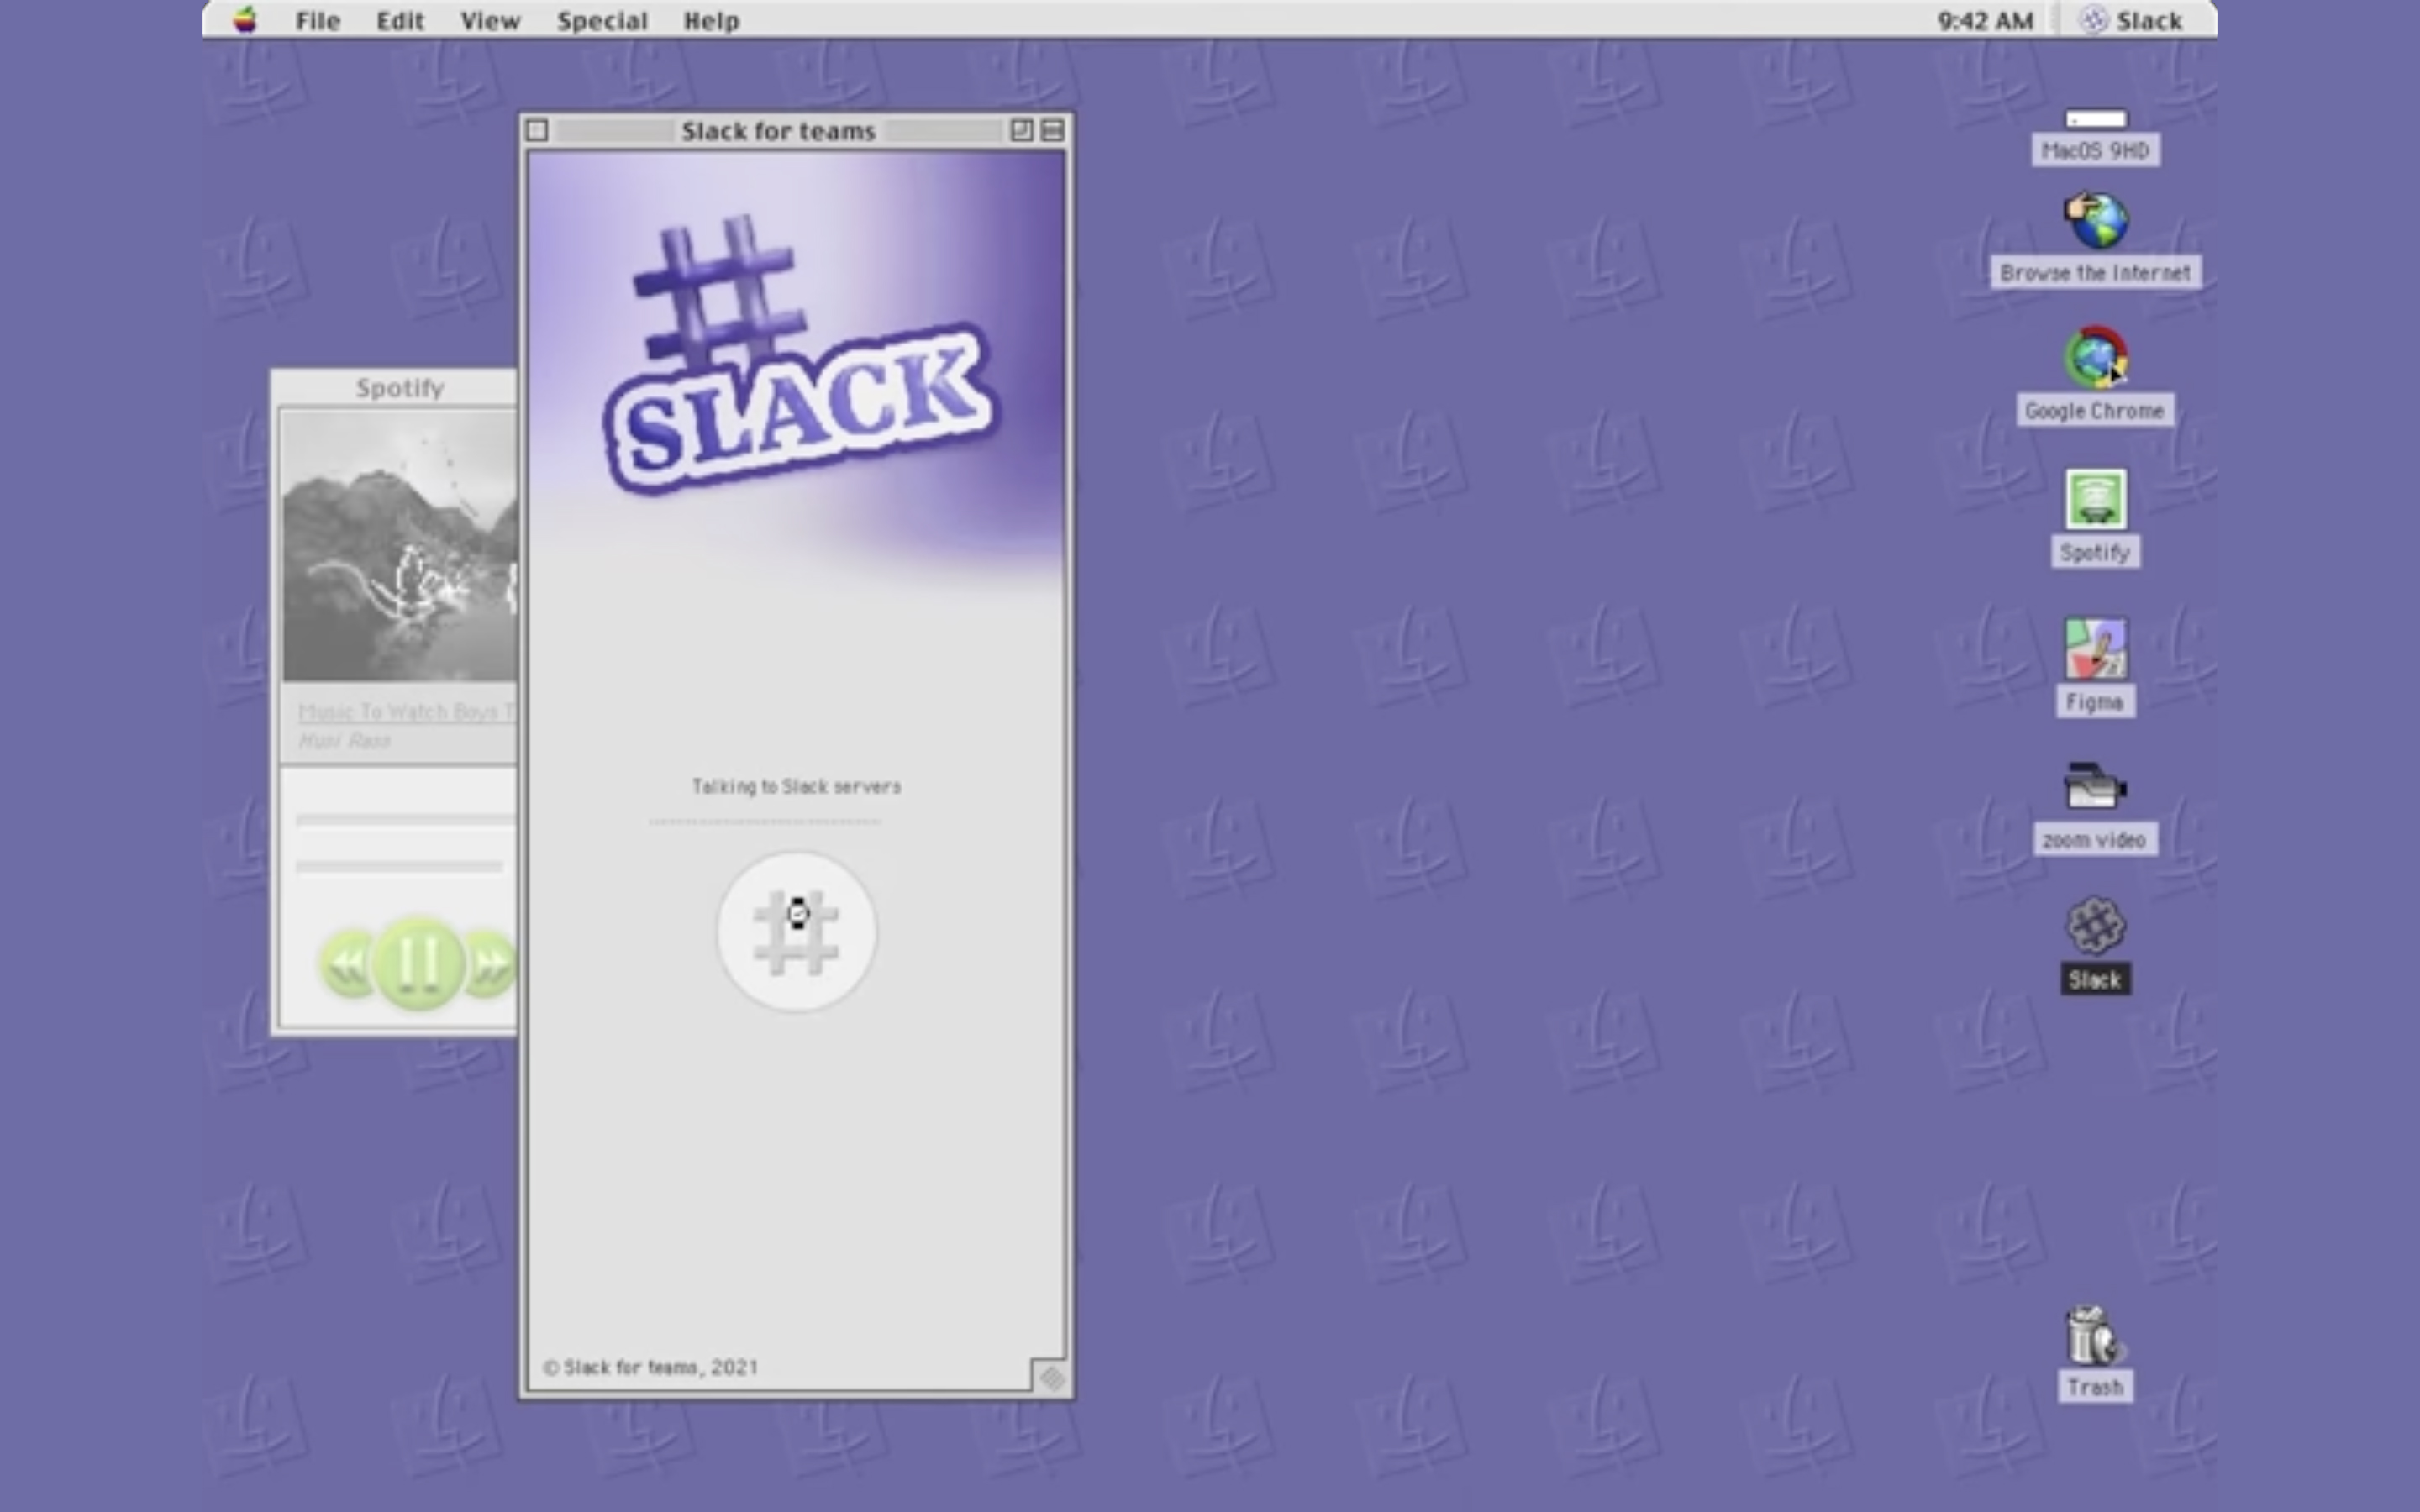The image size is (2420, 1512).
Task: Open the Special menu
Action: 602,21
